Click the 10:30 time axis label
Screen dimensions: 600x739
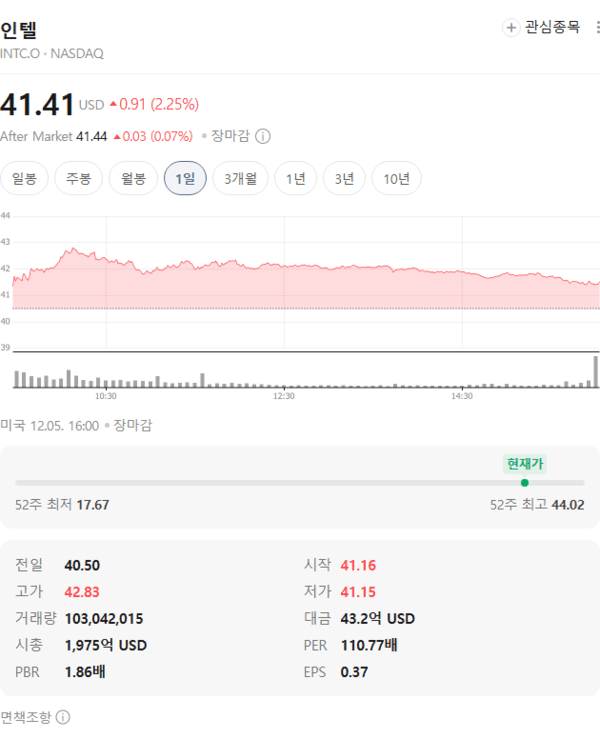point(106,396)
